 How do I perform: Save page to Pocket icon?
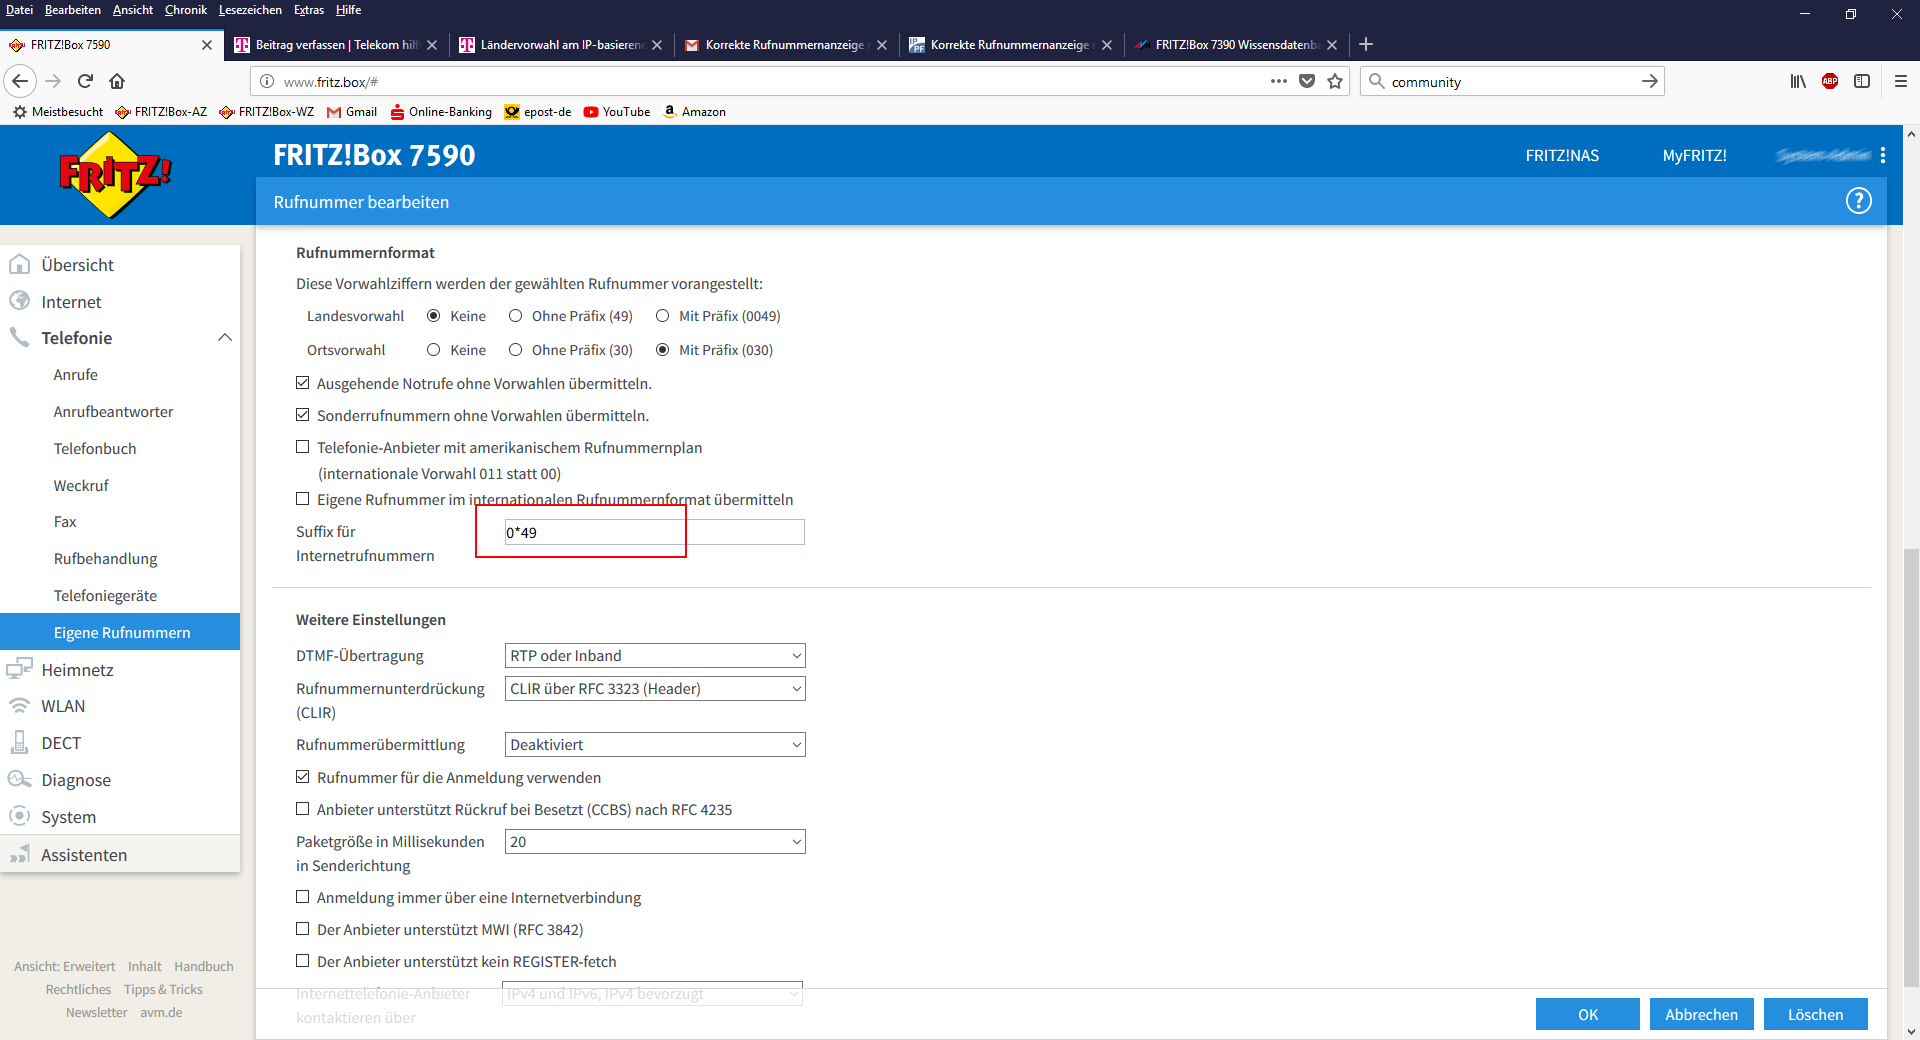(x=1307, y=81)
